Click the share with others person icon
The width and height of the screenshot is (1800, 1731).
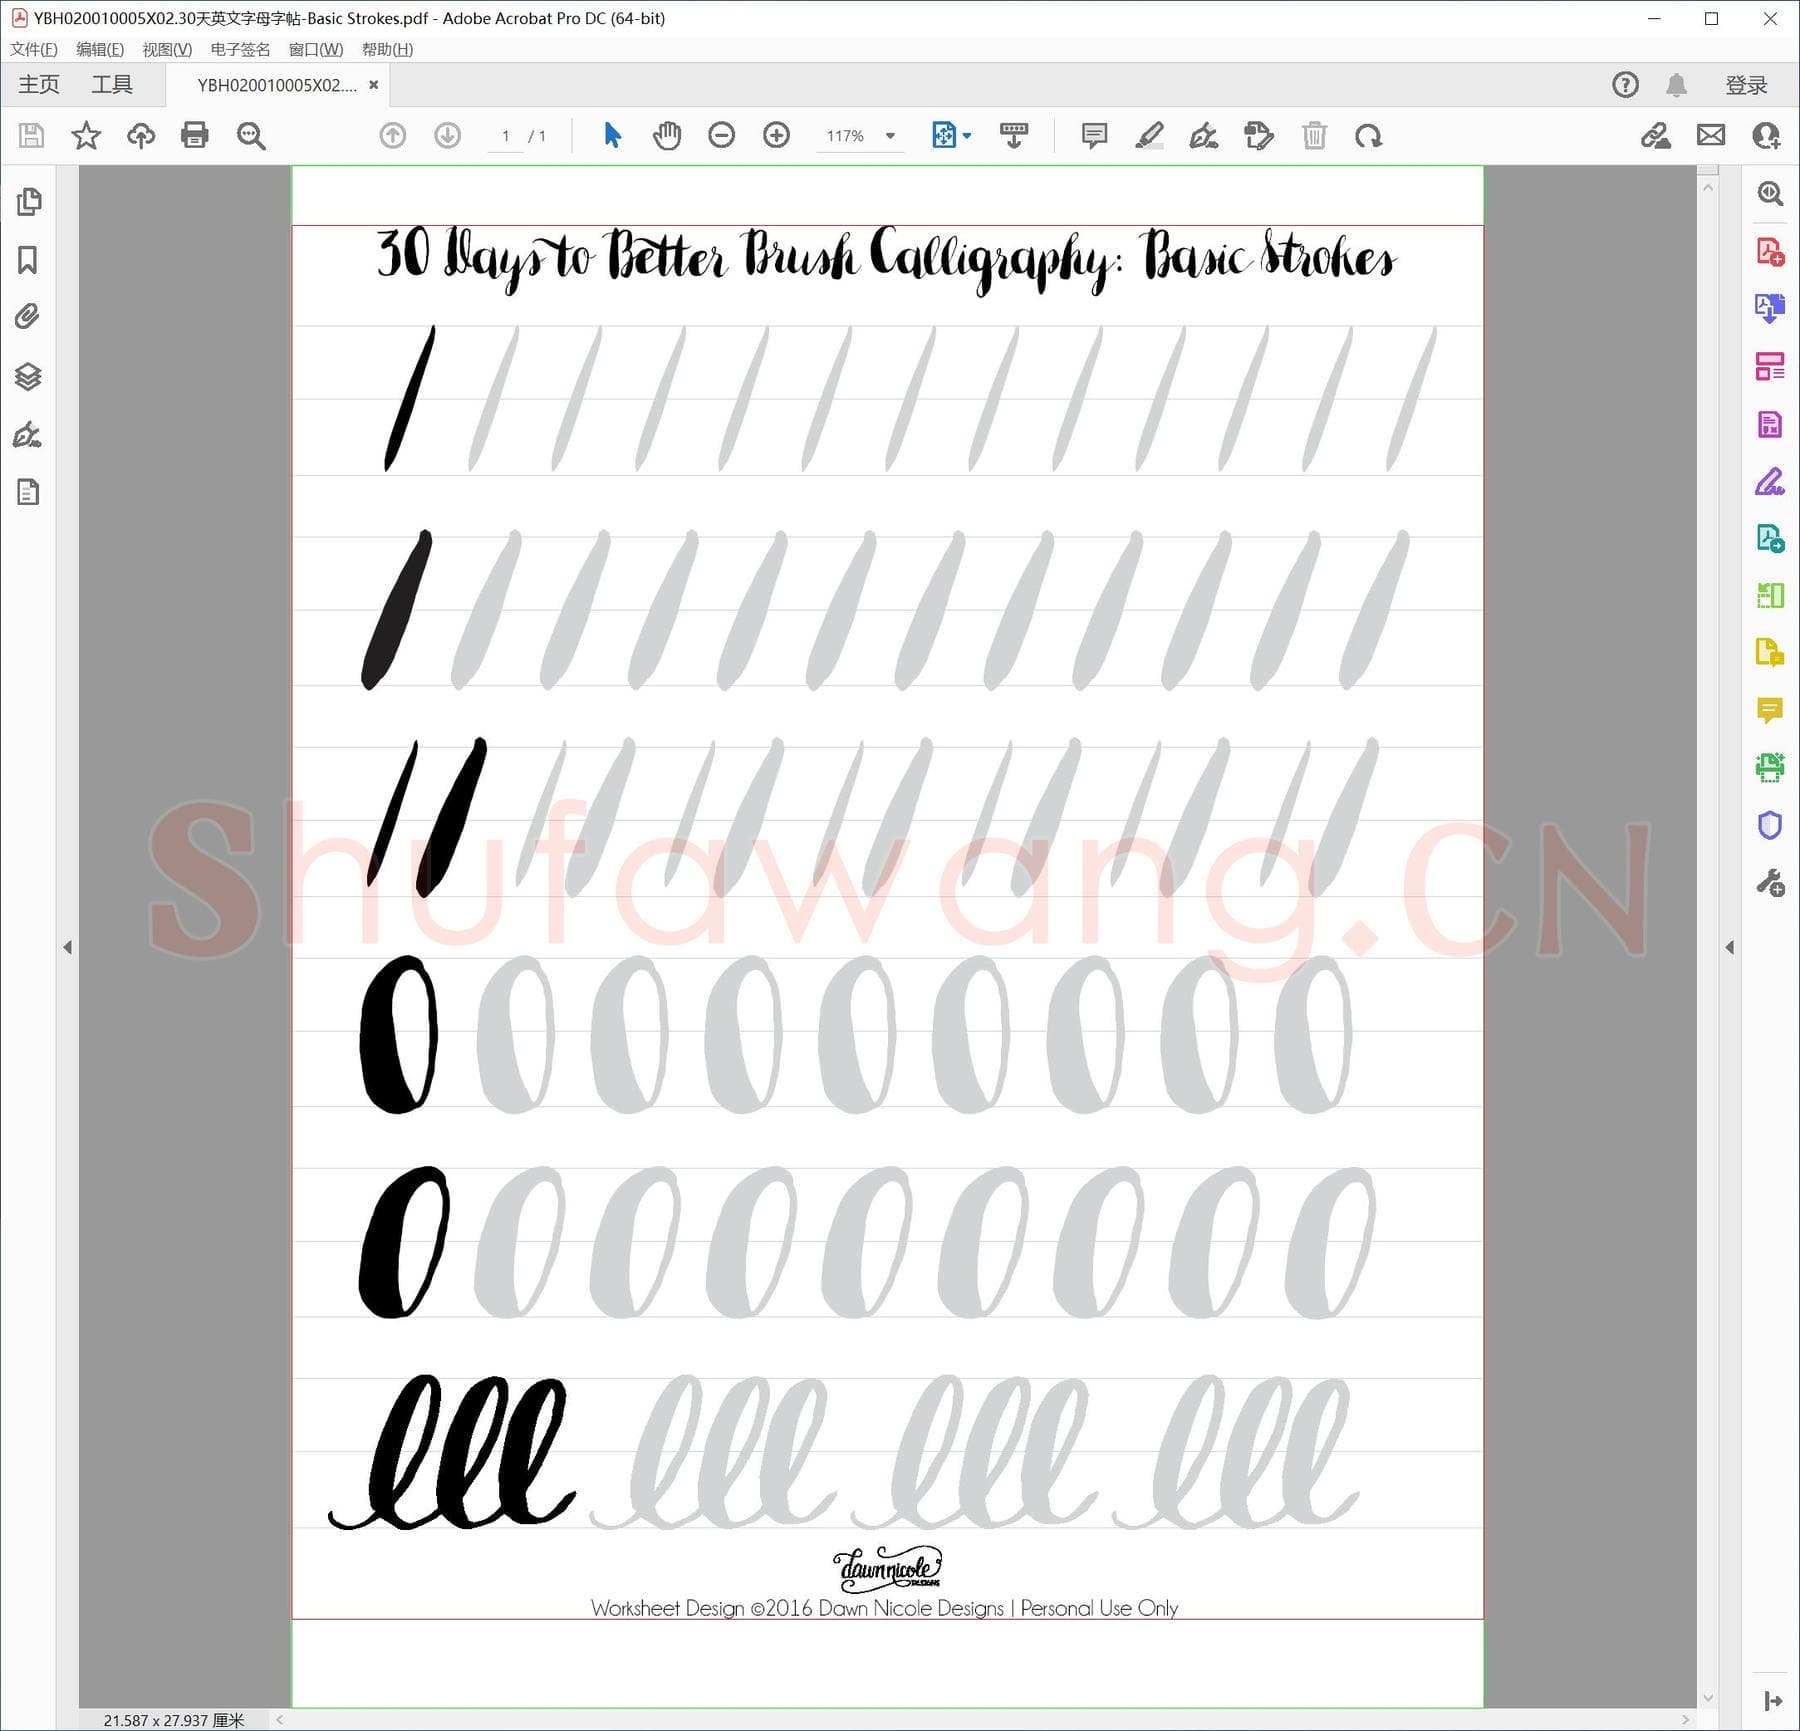1766,135
